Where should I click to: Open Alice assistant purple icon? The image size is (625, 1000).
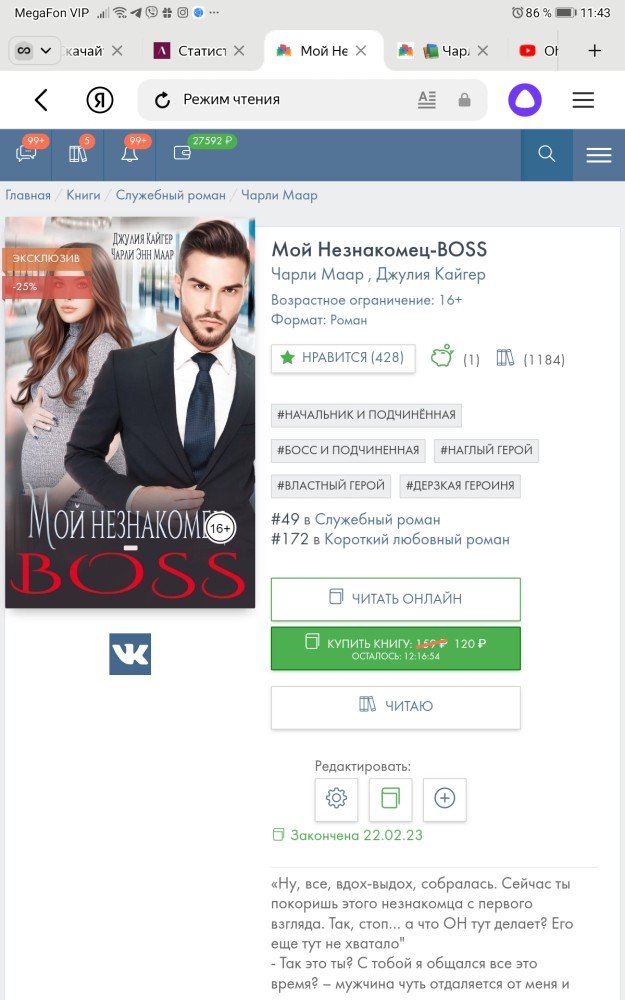524,100
